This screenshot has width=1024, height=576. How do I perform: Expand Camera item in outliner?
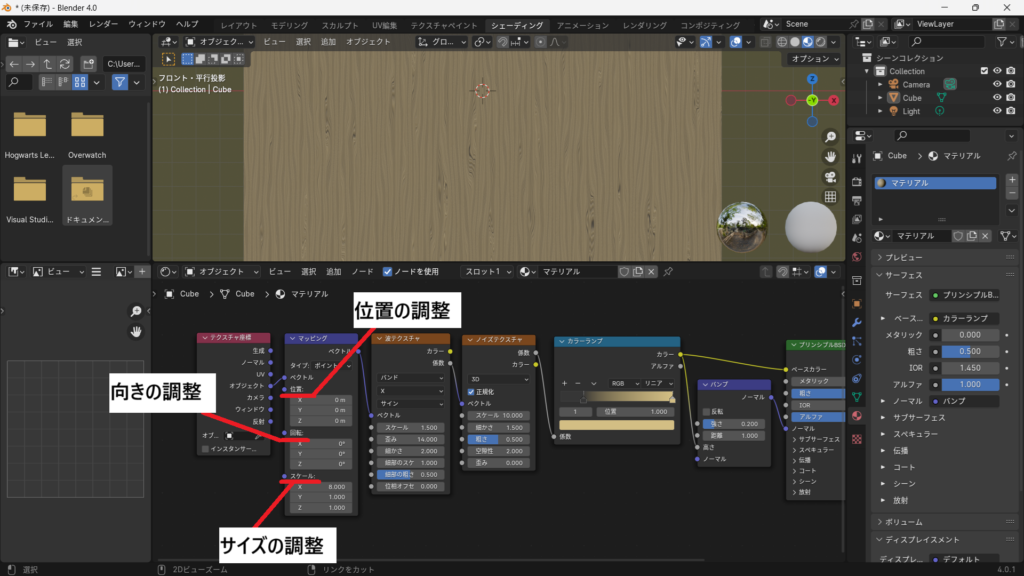(x=880, y=85)
